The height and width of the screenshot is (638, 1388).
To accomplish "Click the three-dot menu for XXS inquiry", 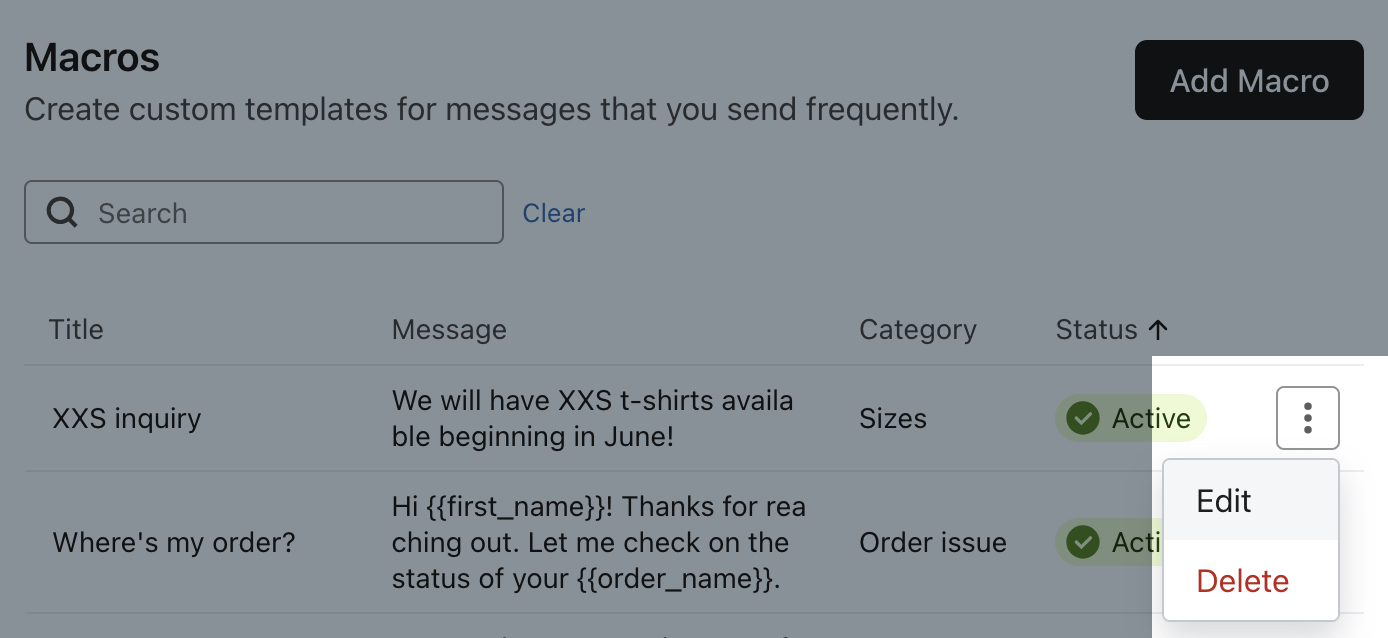I will pos(1307,418).
